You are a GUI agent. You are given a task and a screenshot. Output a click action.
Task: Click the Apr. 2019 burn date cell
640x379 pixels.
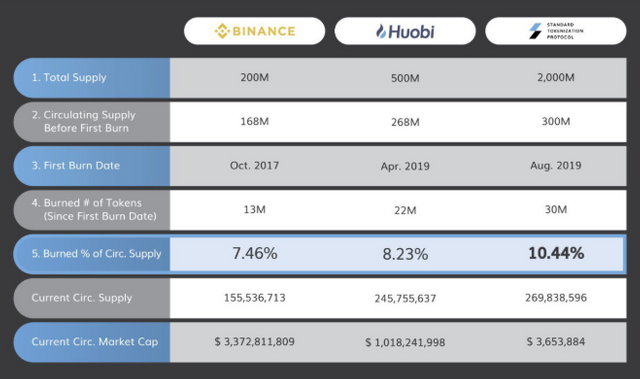pos(405,166)
